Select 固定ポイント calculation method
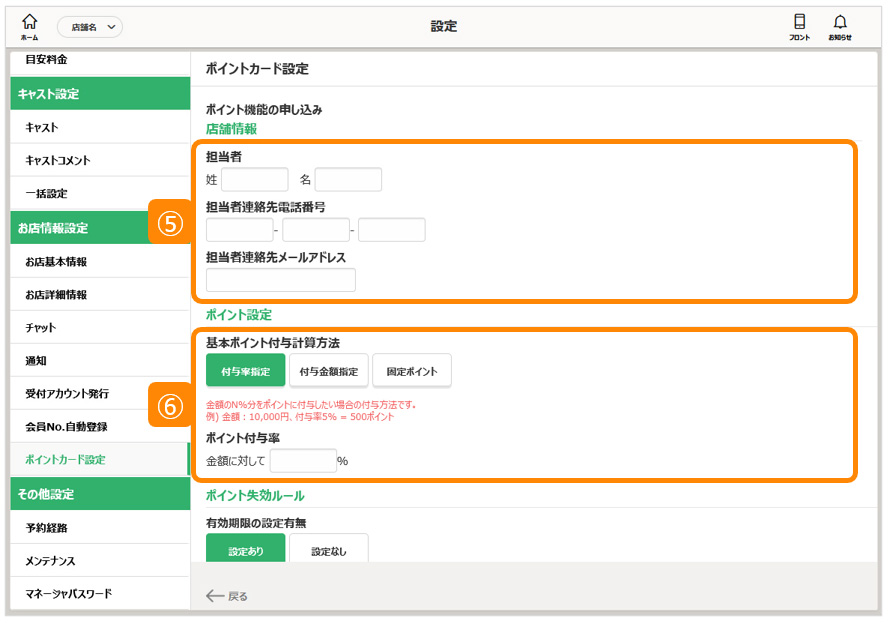The height and width of the screenshot is (623, 888). 412,371
